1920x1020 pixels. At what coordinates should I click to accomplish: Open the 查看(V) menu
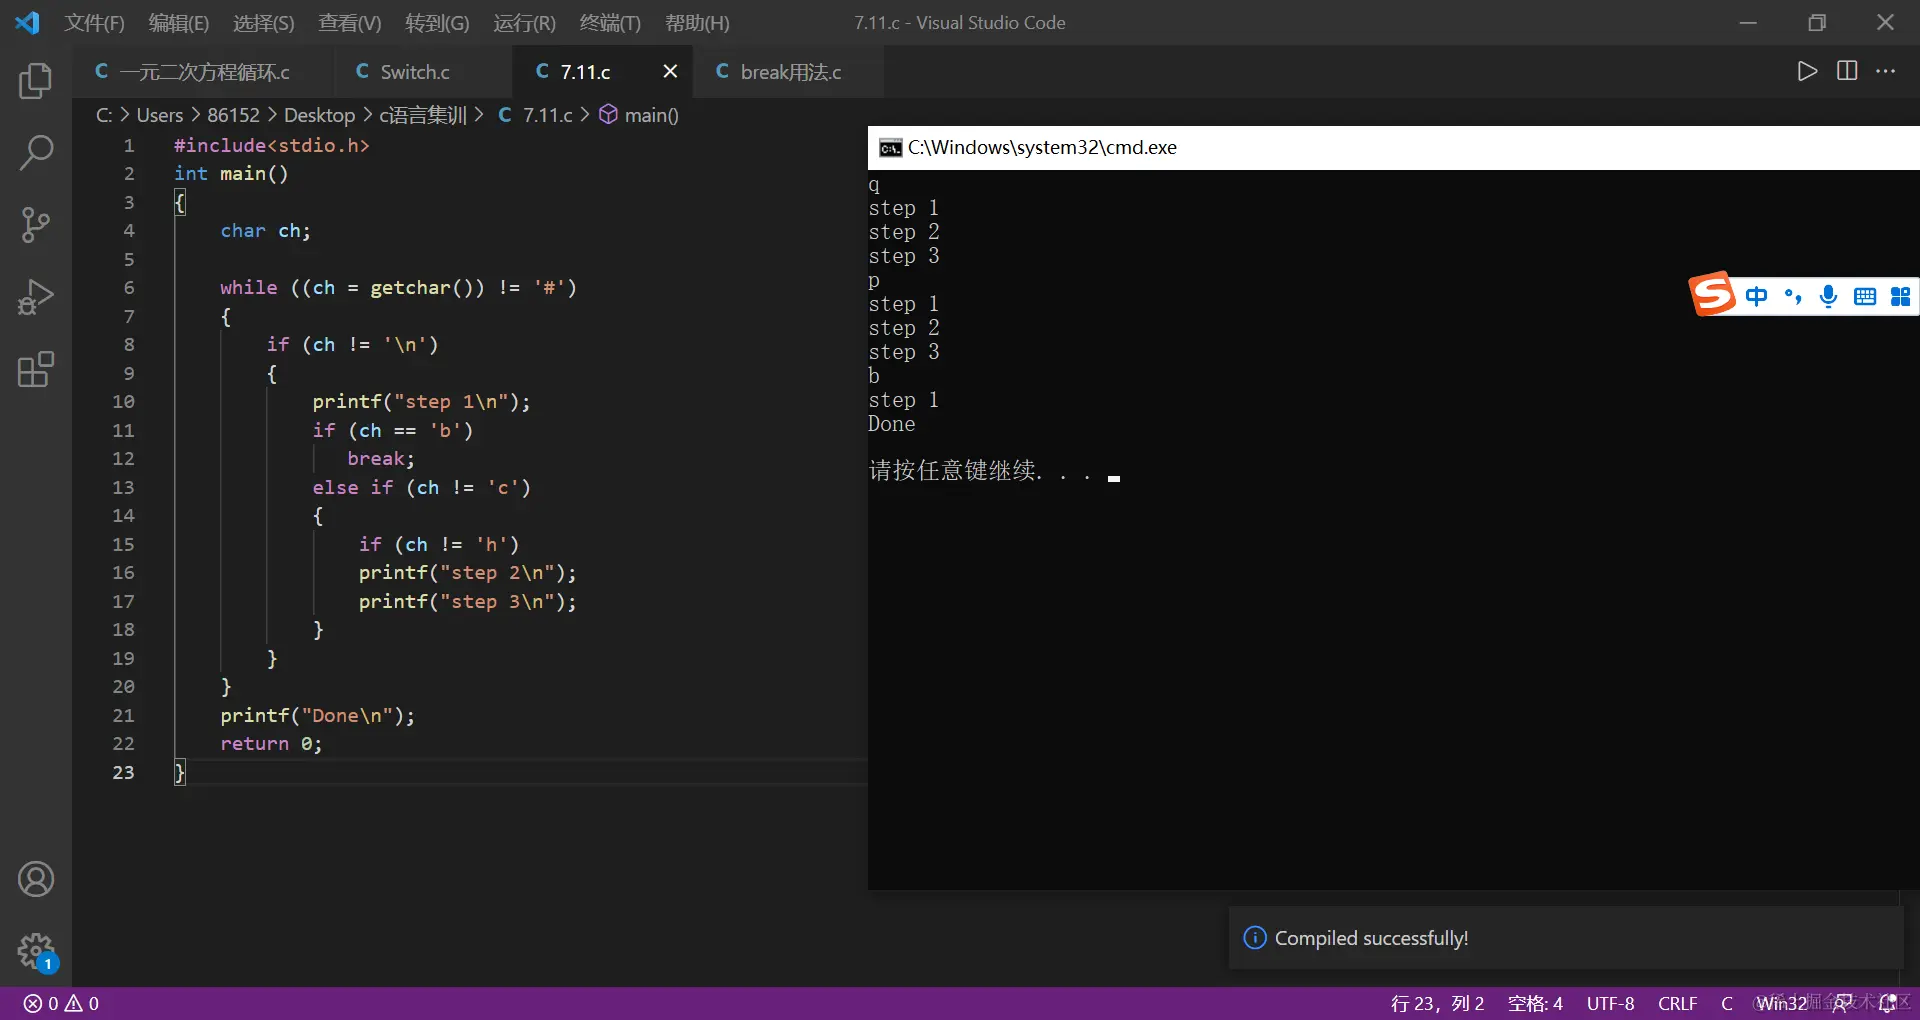coord(350,22)
